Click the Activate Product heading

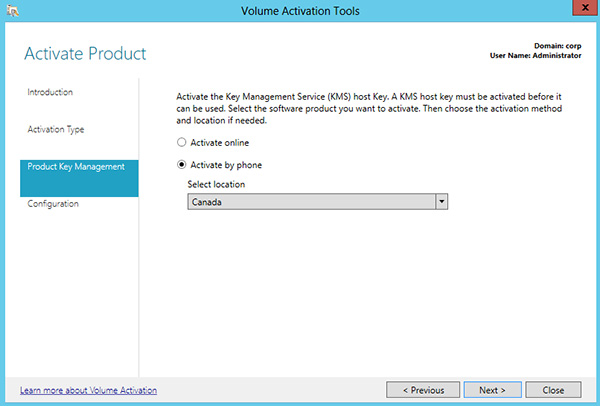click(85, 53)
